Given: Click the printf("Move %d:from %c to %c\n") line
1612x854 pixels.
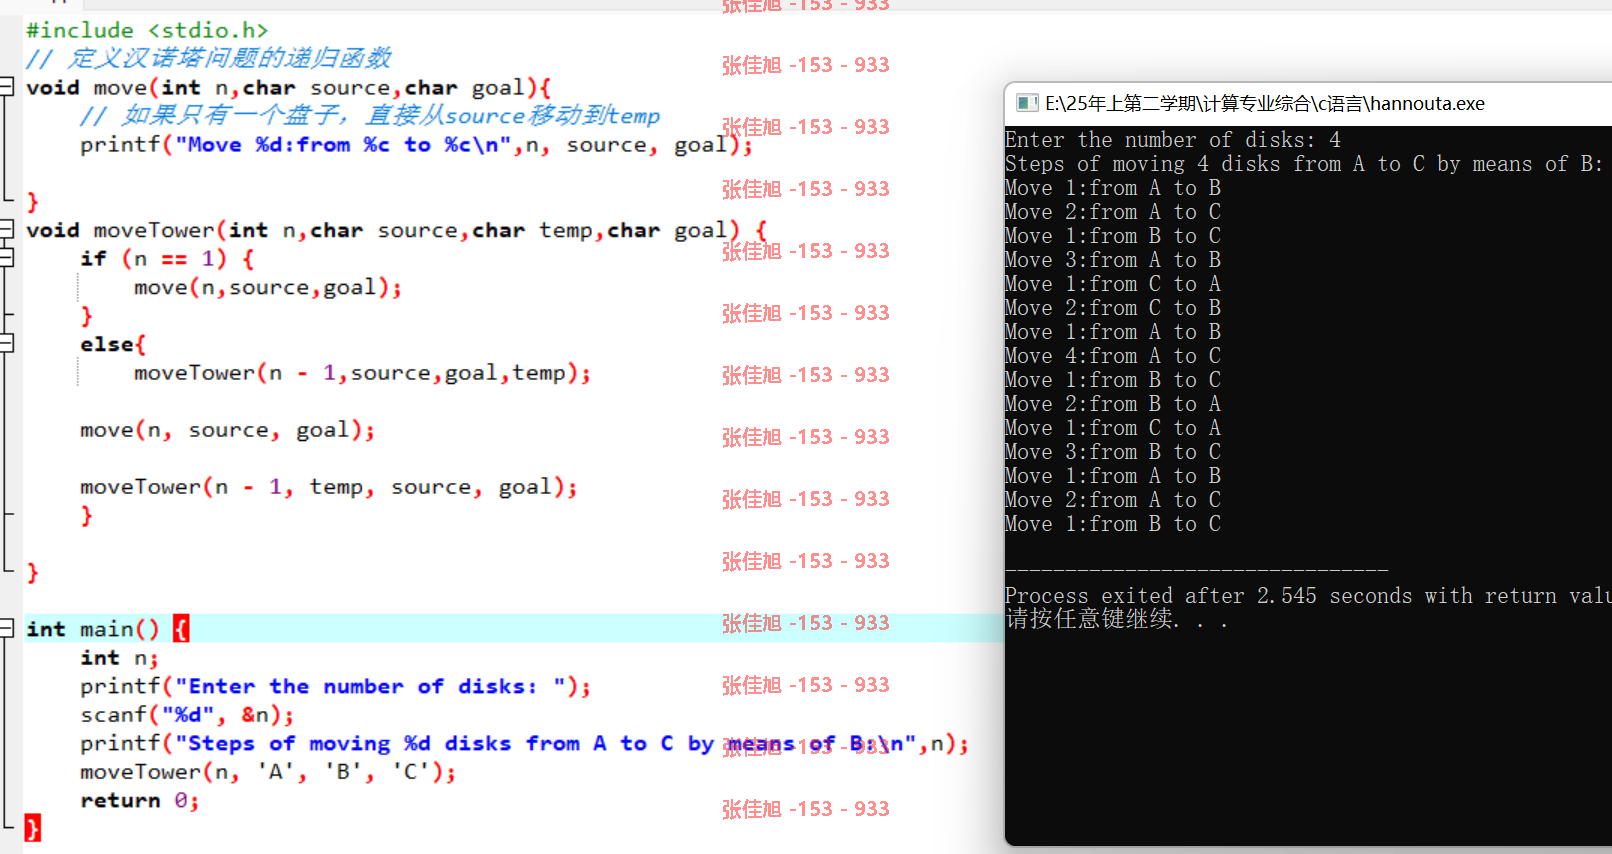Looking at the screenshot, I should pyautogui.click(x=416, y=145).
